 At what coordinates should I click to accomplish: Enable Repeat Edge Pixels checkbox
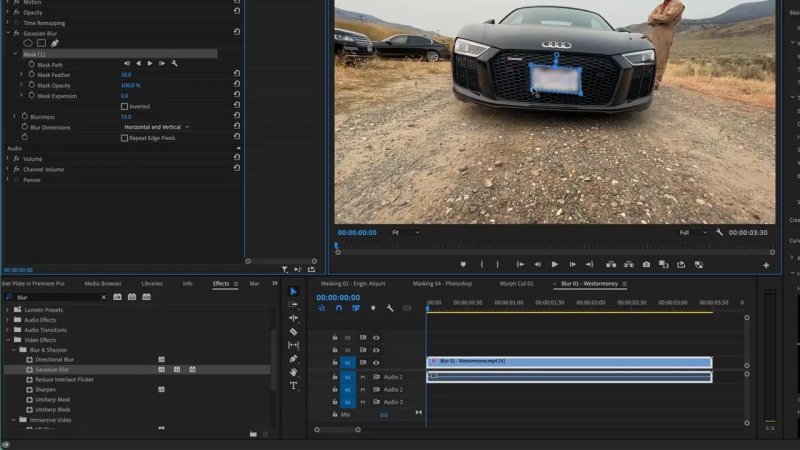pyautogui.click(x=124, y=138)
